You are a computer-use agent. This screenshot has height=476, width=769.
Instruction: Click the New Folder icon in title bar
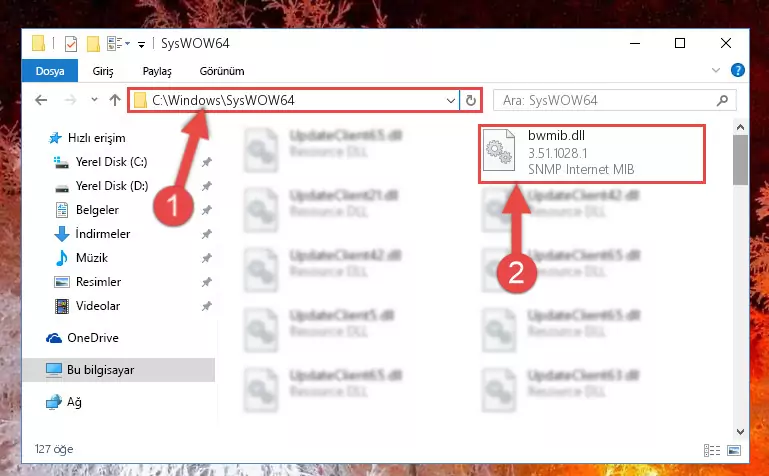click(x=93, y=44)
